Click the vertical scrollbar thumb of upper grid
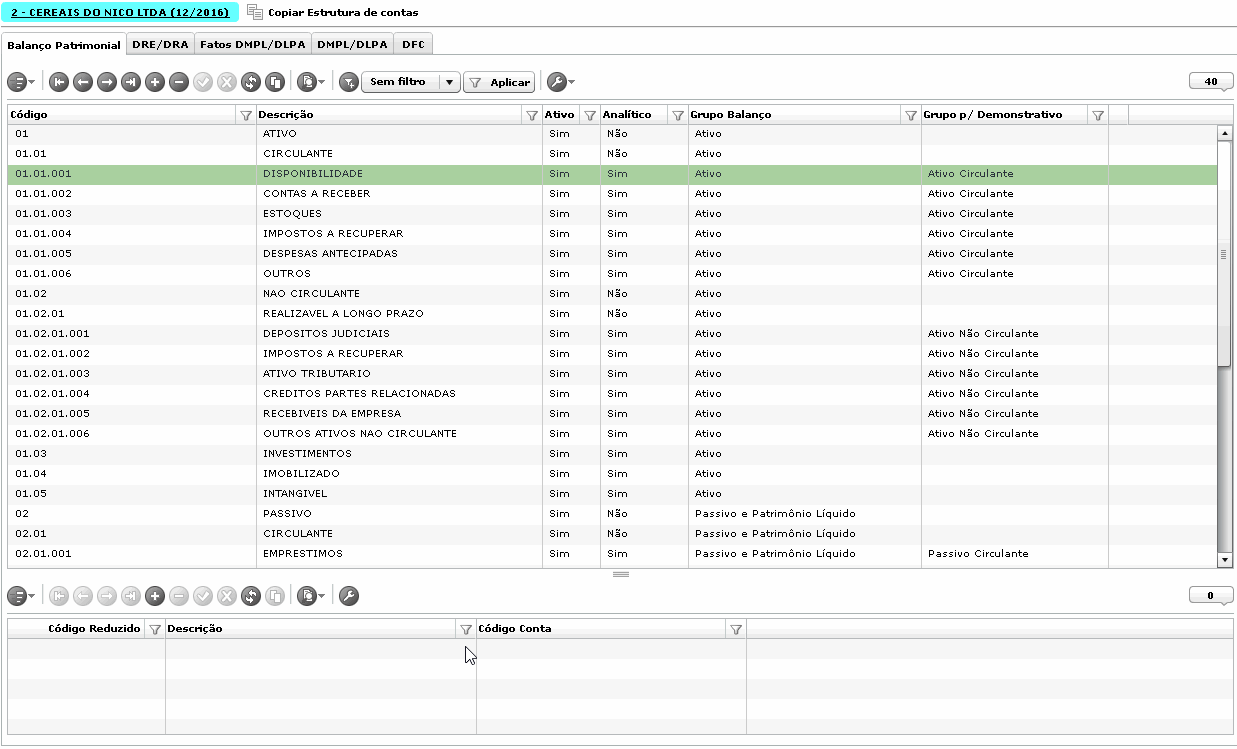This screenshot has height=749, width=1237. (x=1224, y=254)
